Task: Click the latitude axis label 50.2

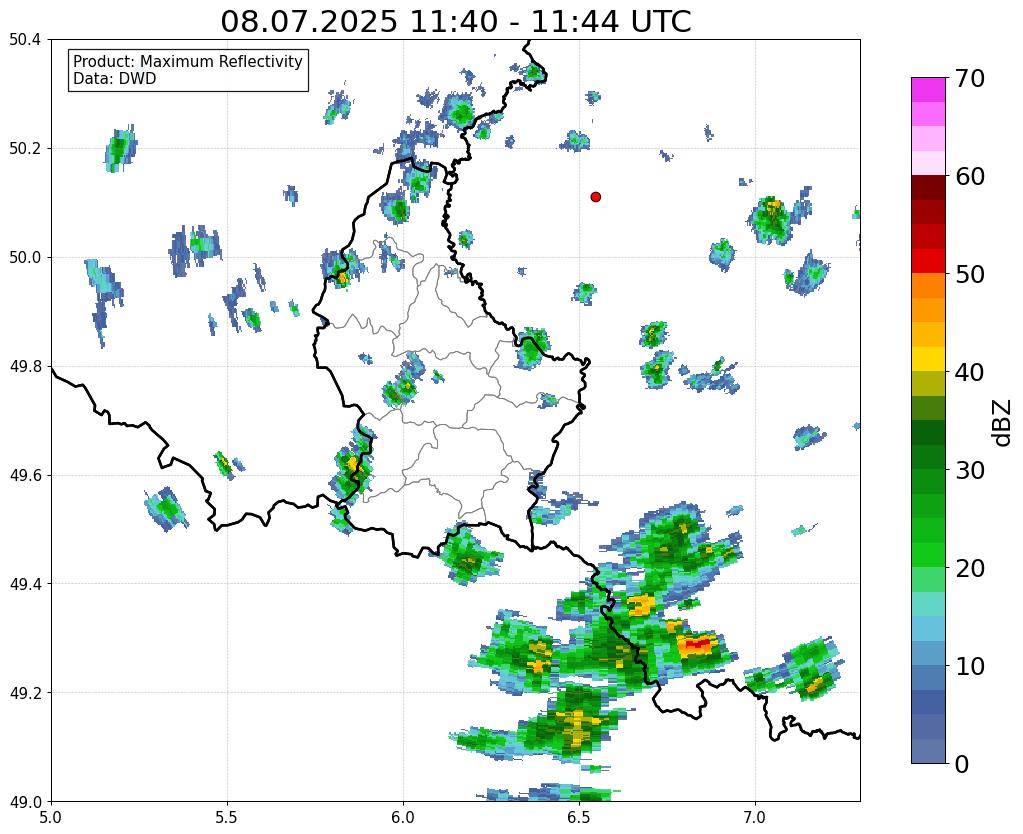Action: (25, 149)
